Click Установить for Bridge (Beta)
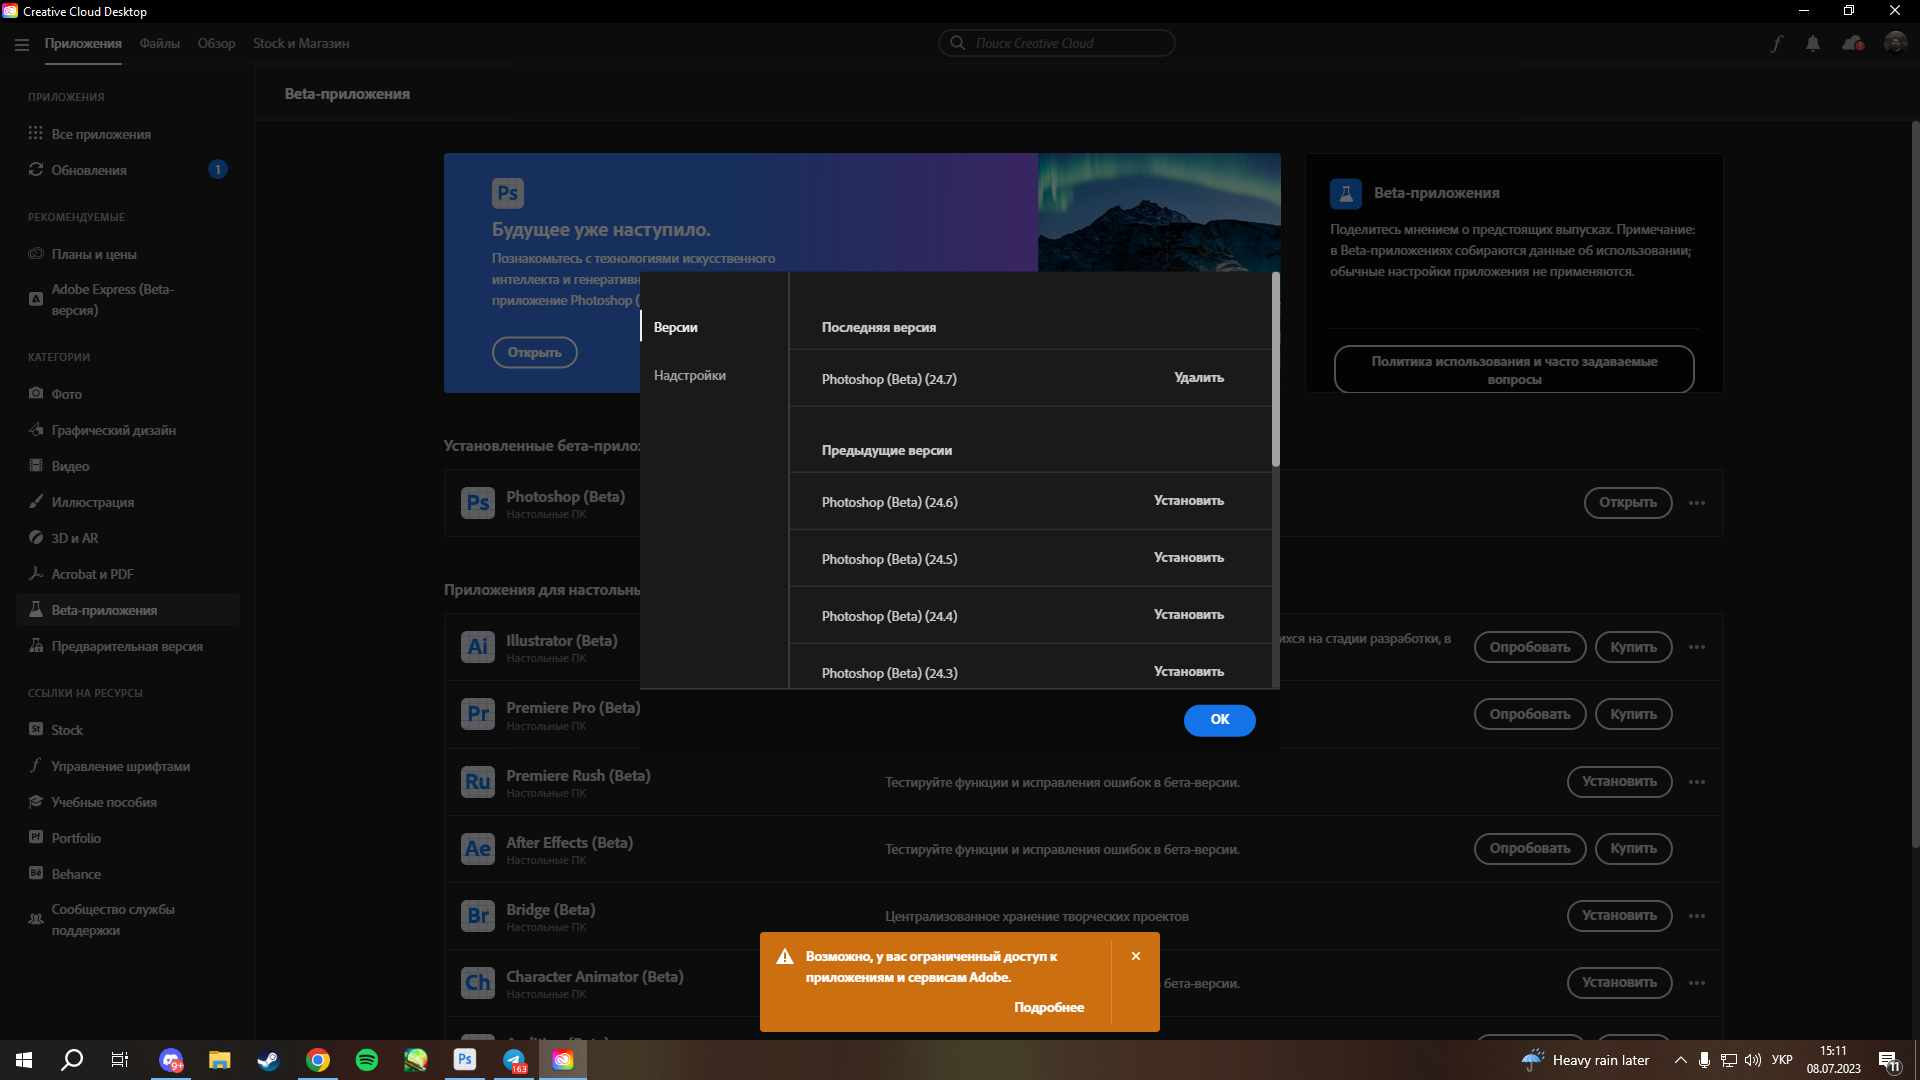 1620,916
